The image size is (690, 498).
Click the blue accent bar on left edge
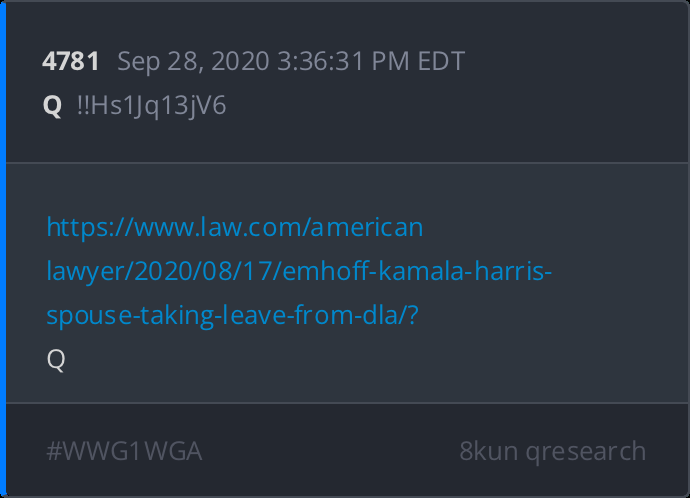[x=3, y=249]
